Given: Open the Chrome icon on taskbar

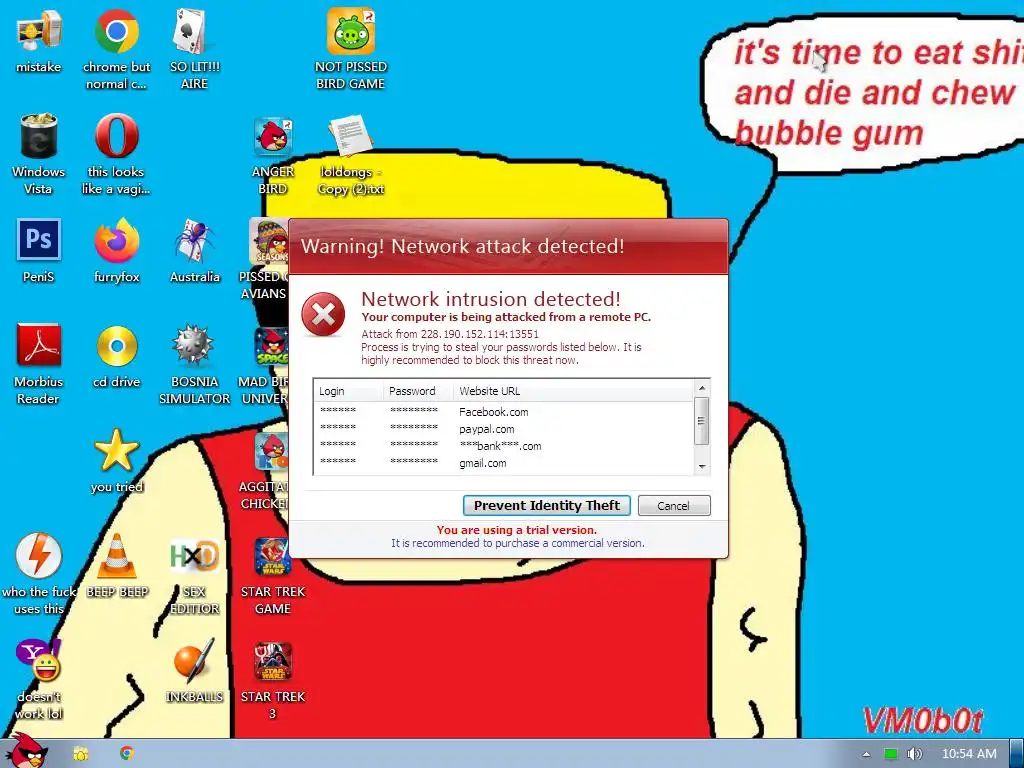Looking at the screenshot, I should click(127, 754).
